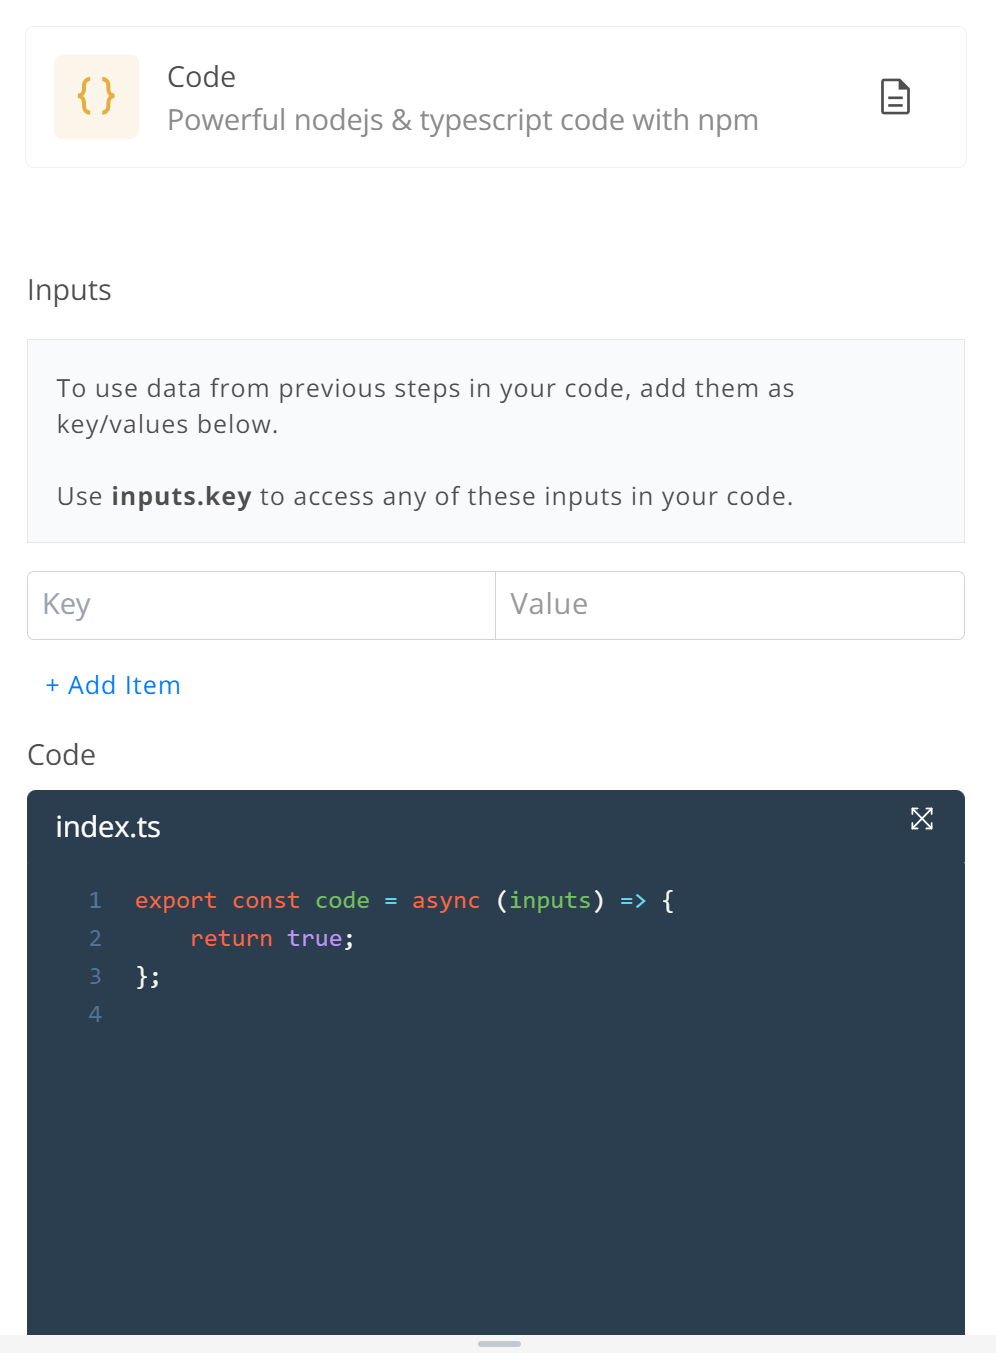Click the curly braces Code icon
This screenshot has height=1365, width=996.
(96, 97)
